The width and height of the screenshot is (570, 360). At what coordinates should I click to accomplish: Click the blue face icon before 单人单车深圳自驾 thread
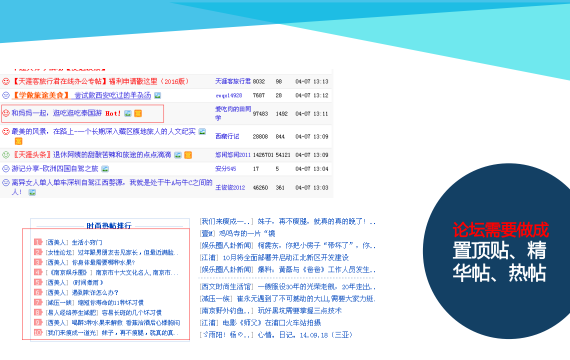pos(6,183)
